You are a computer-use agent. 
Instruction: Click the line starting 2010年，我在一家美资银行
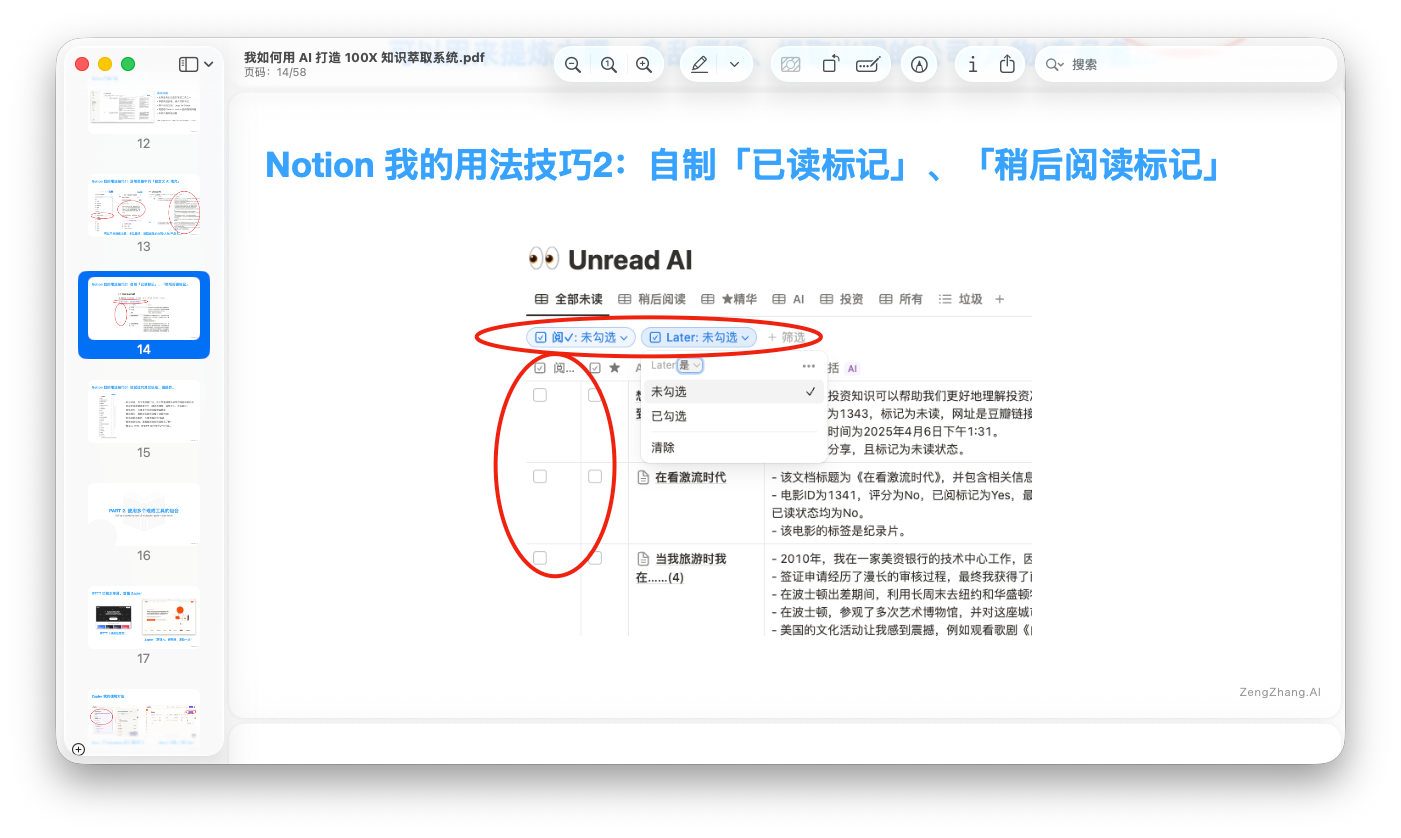[x=901, y=558]
